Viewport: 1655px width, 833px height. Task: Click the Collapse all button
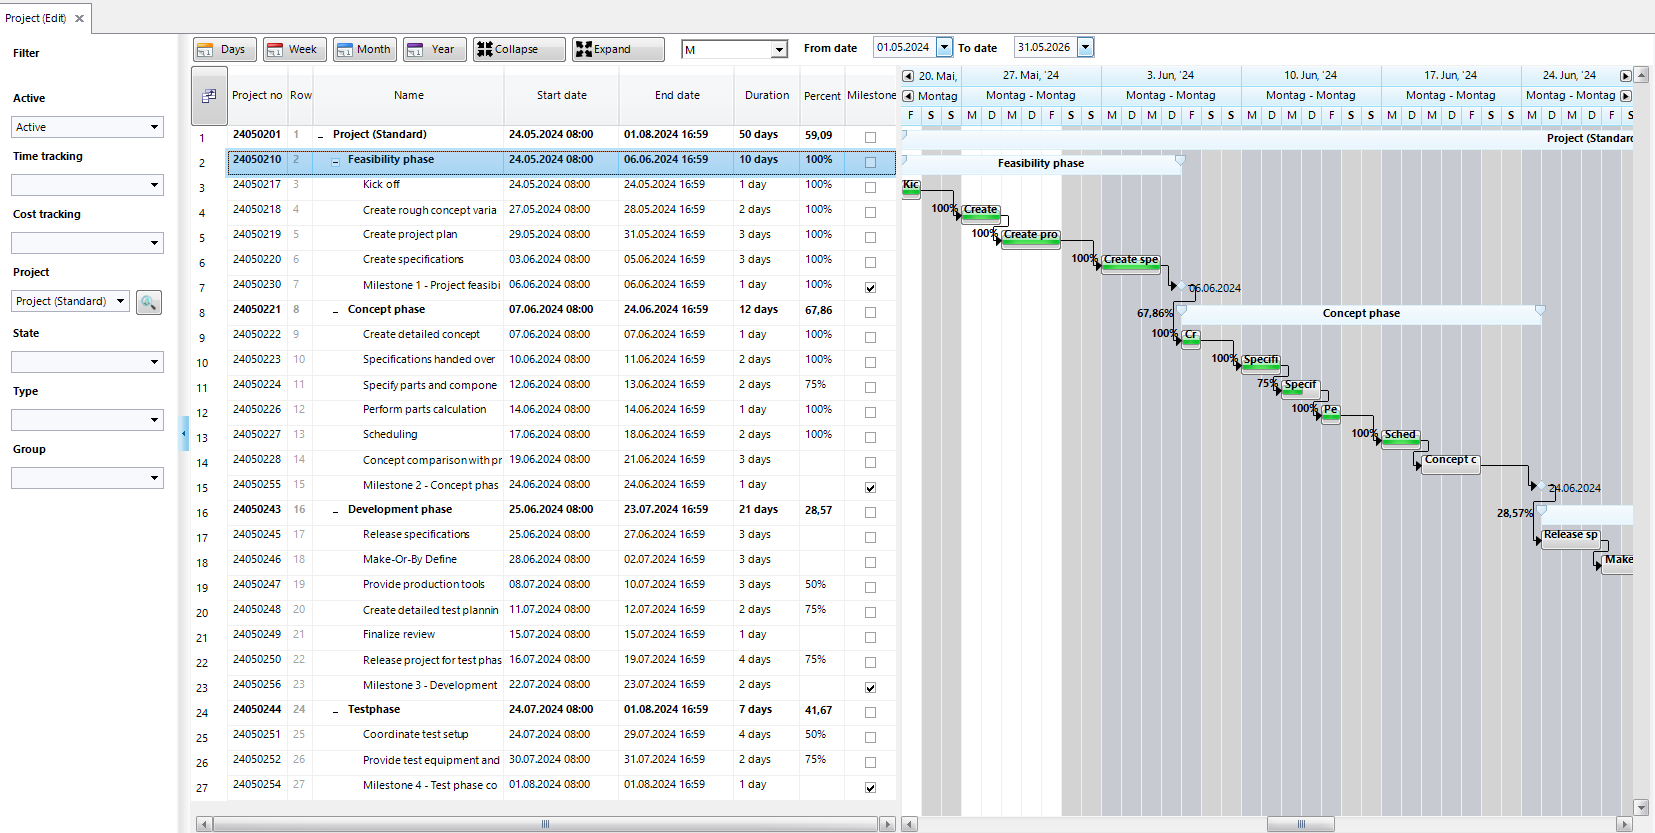coord(518,49)
